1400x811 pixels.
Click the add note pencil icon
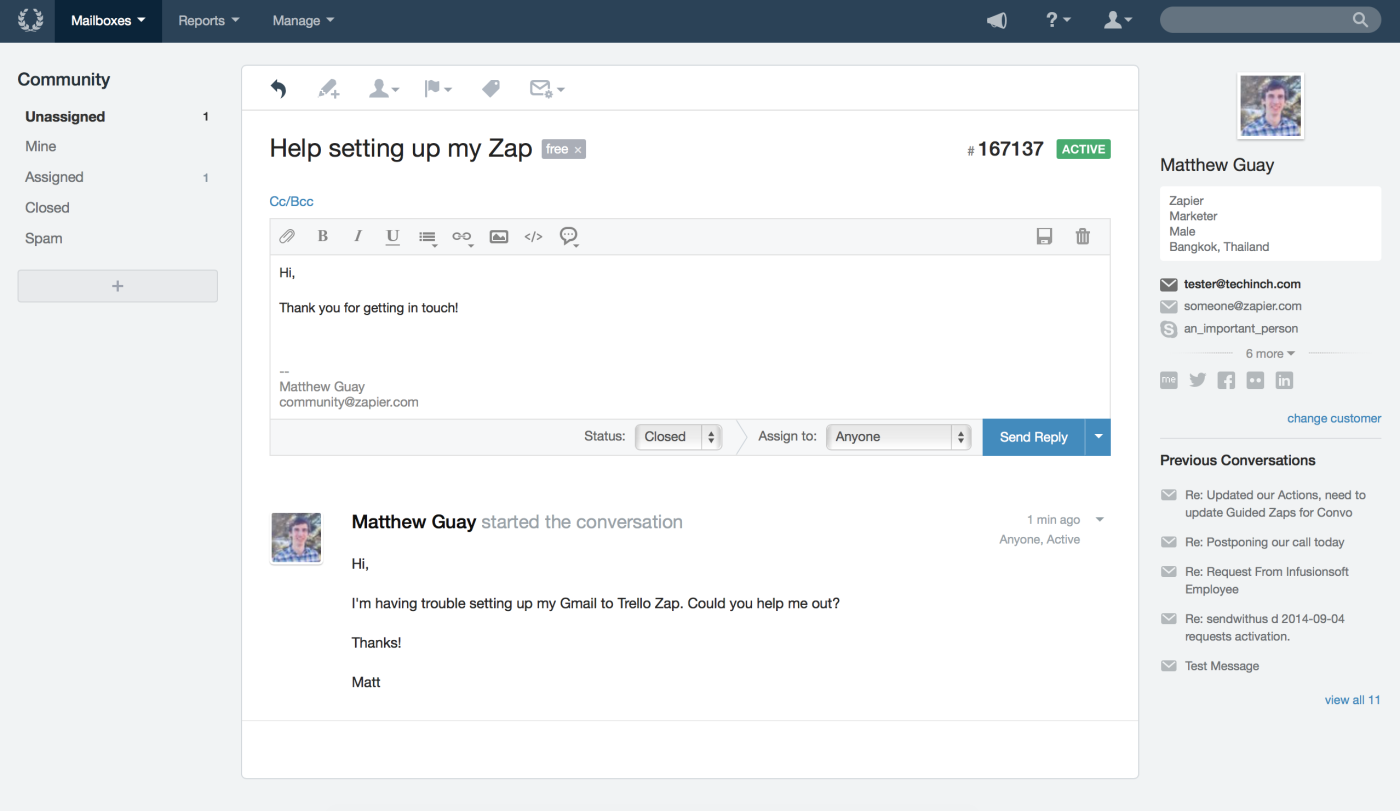pos(329,89)
